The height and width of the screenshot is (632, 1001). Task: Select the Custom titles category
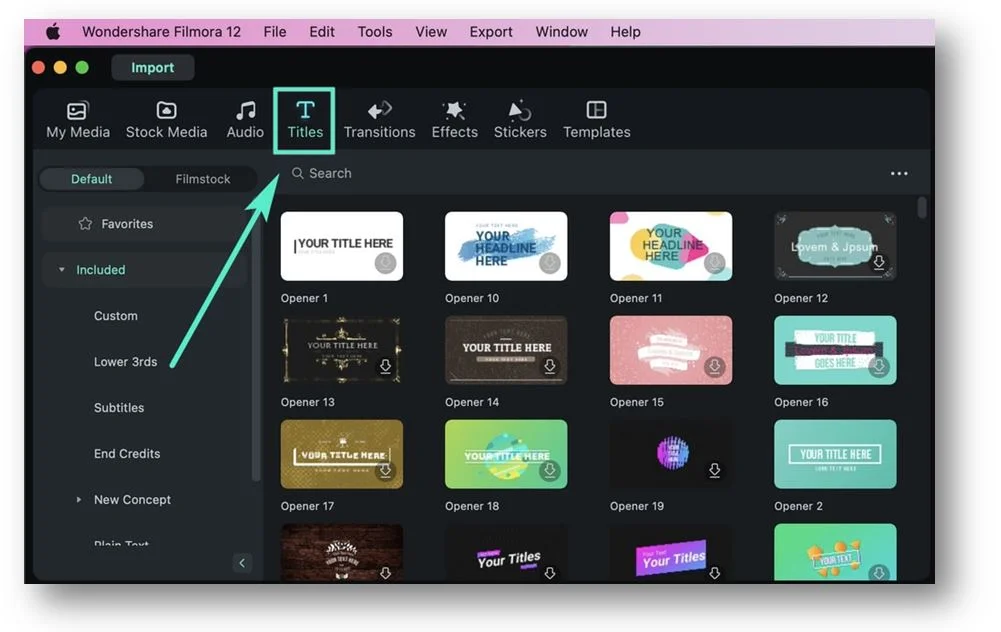116,315
